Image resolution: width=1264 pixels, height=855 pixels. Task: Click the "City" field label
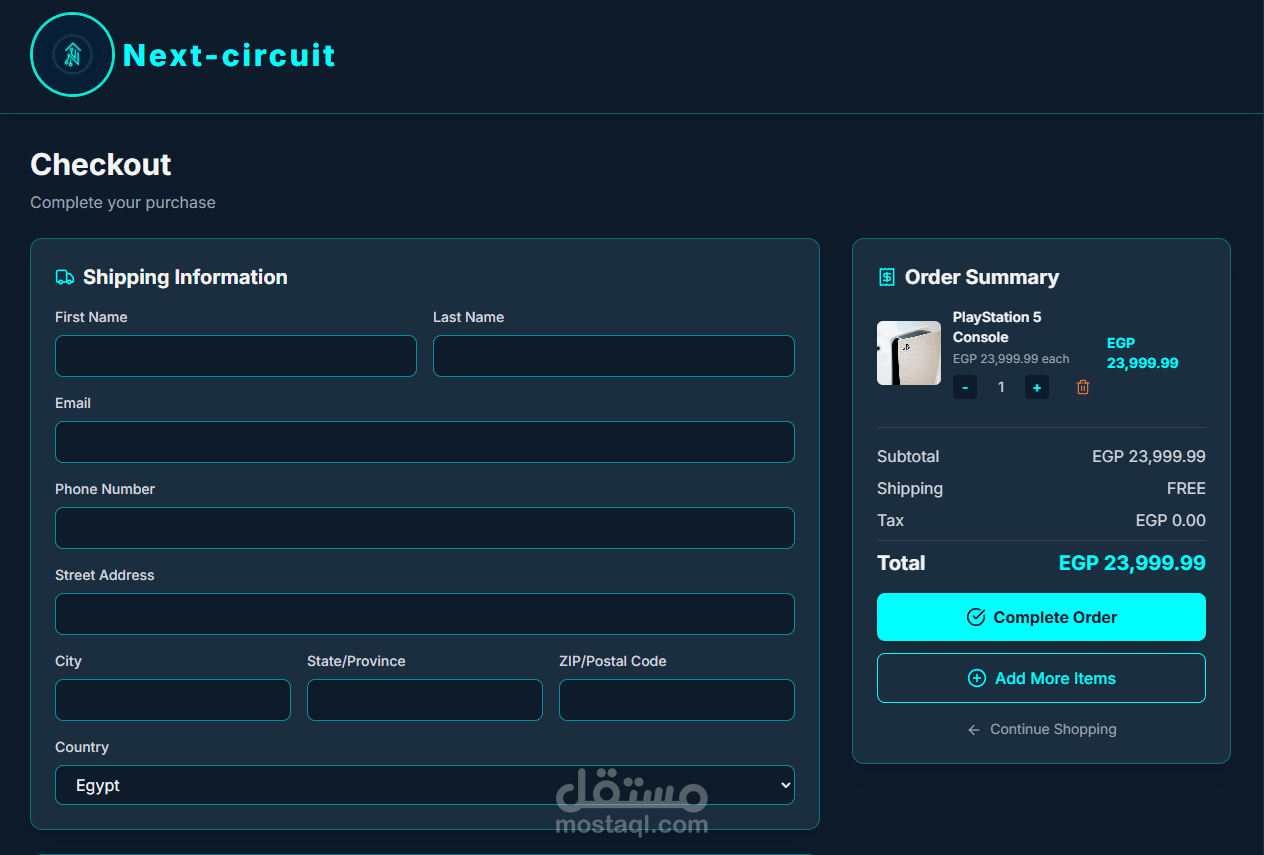(x=68, y=661)
